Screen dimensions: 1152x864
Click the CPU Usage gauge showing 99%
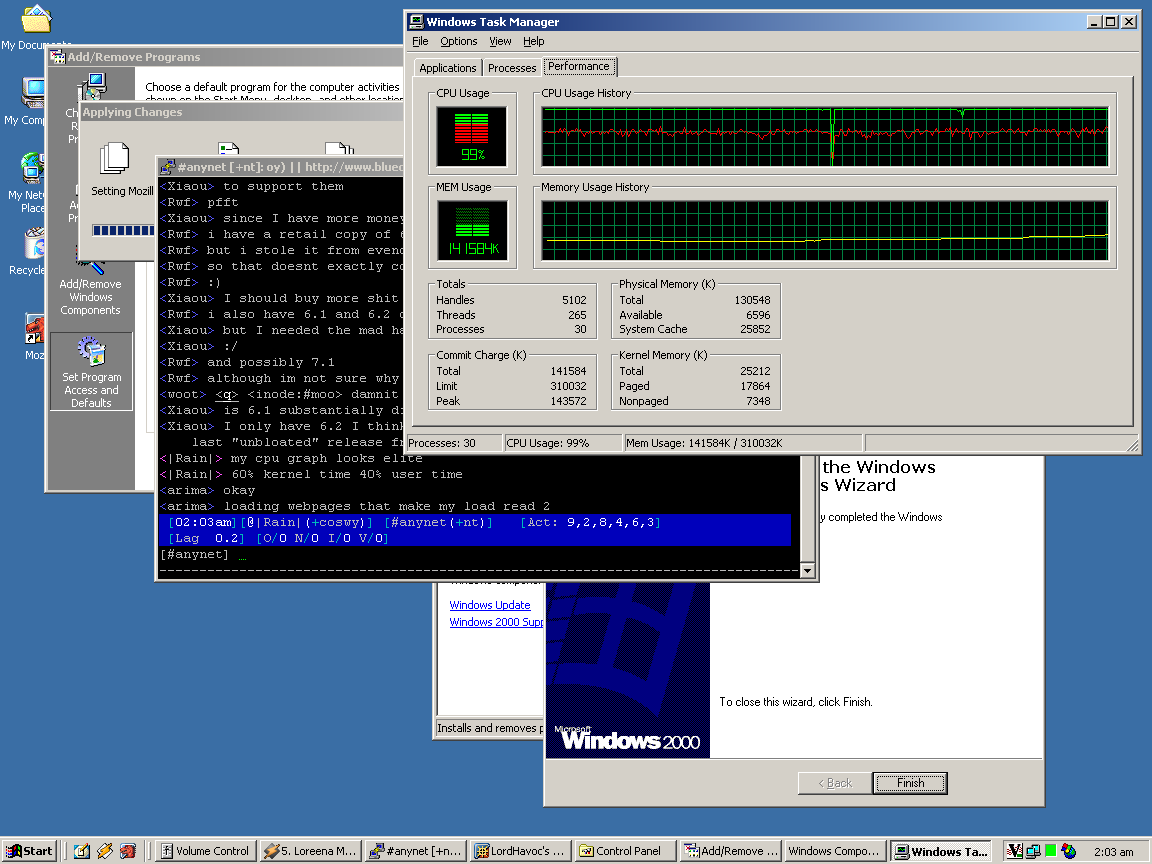472,136
